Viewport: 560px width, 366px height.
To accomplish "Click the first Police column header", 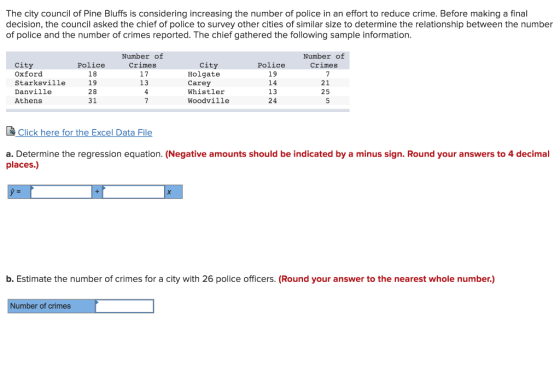I will (91, 65).
